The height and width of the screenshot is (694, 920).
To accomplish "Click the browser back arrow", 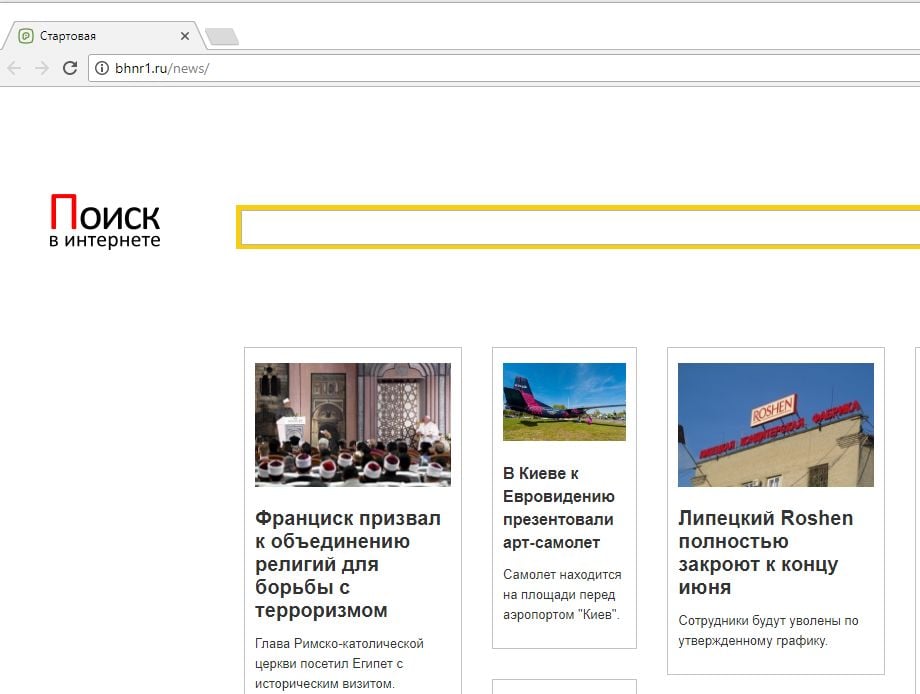I will 14,68.
